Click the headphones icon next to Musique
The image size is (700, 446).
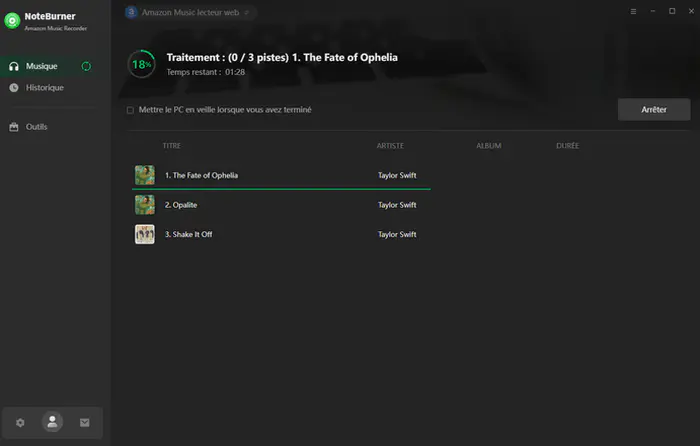pos(14,66)
